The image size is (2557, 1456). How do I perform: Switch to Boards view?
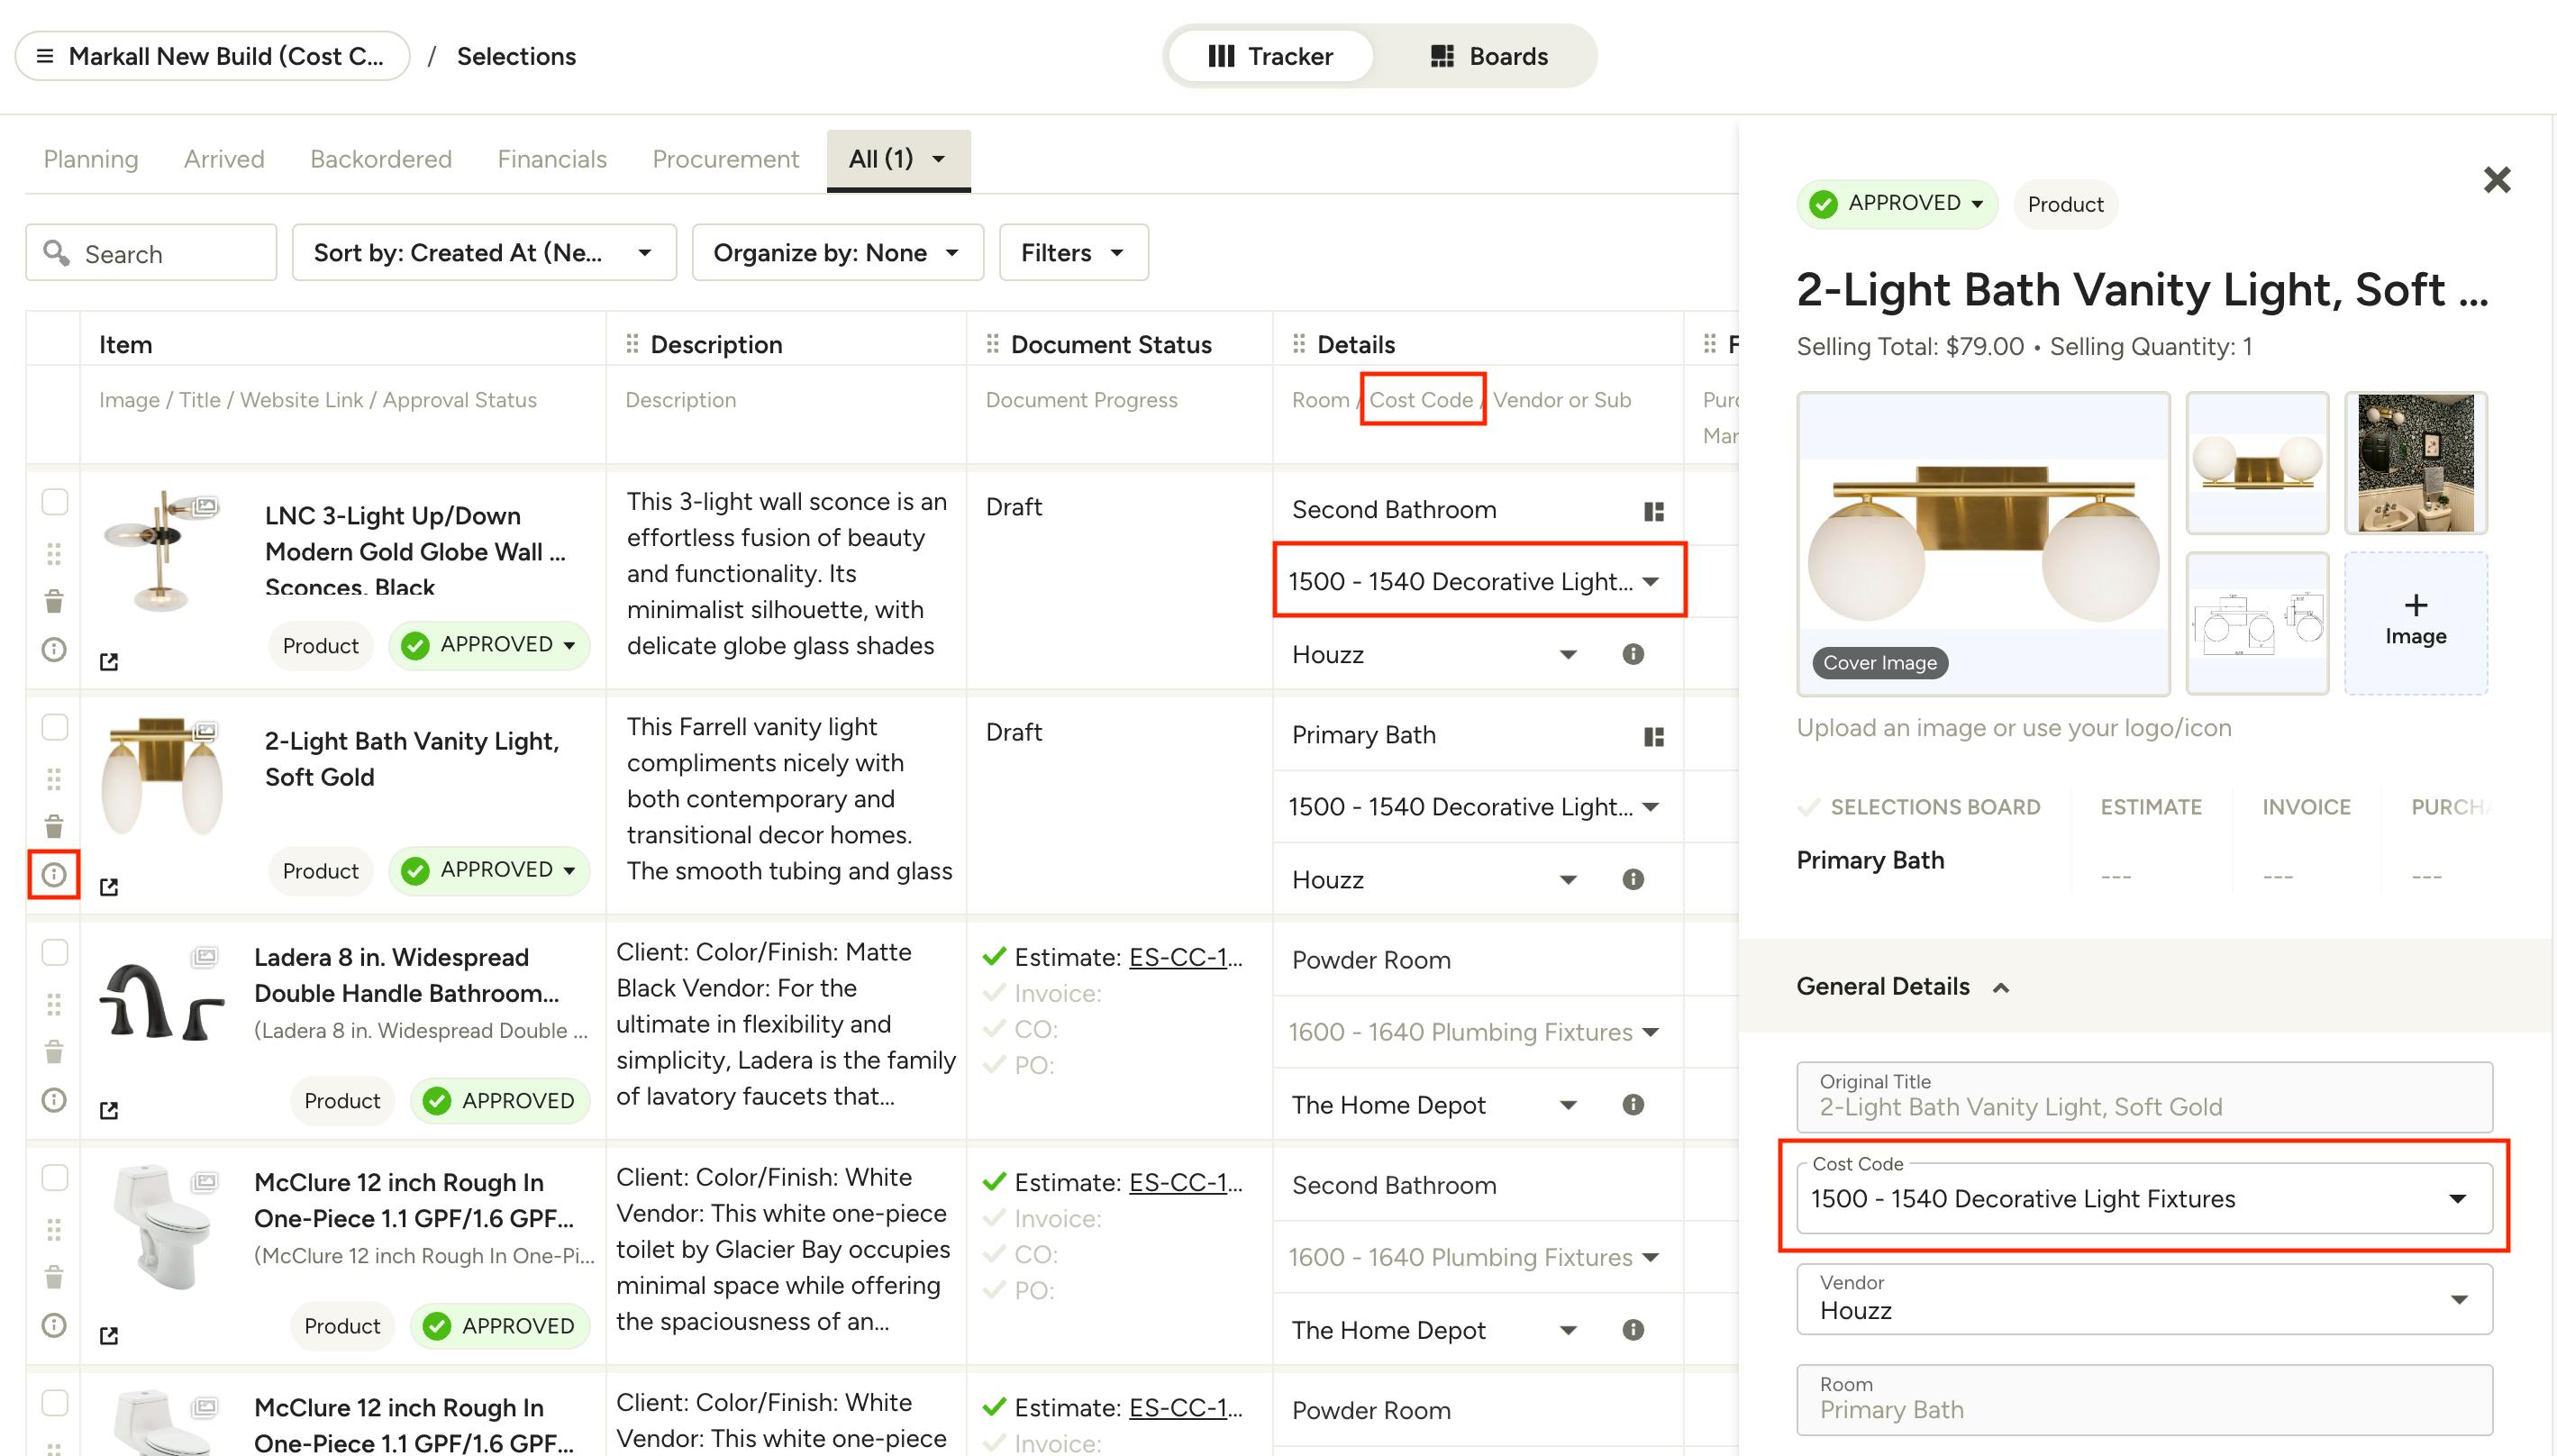click(1488, 56)
